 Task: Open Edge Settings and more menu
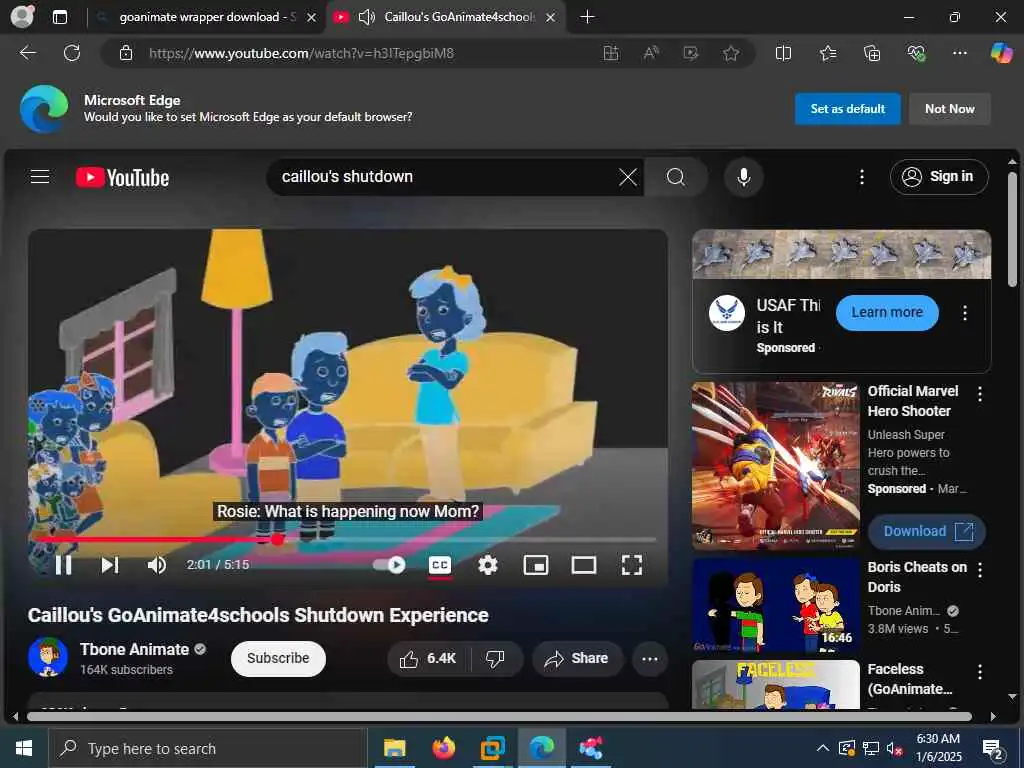tap(959, 53)
